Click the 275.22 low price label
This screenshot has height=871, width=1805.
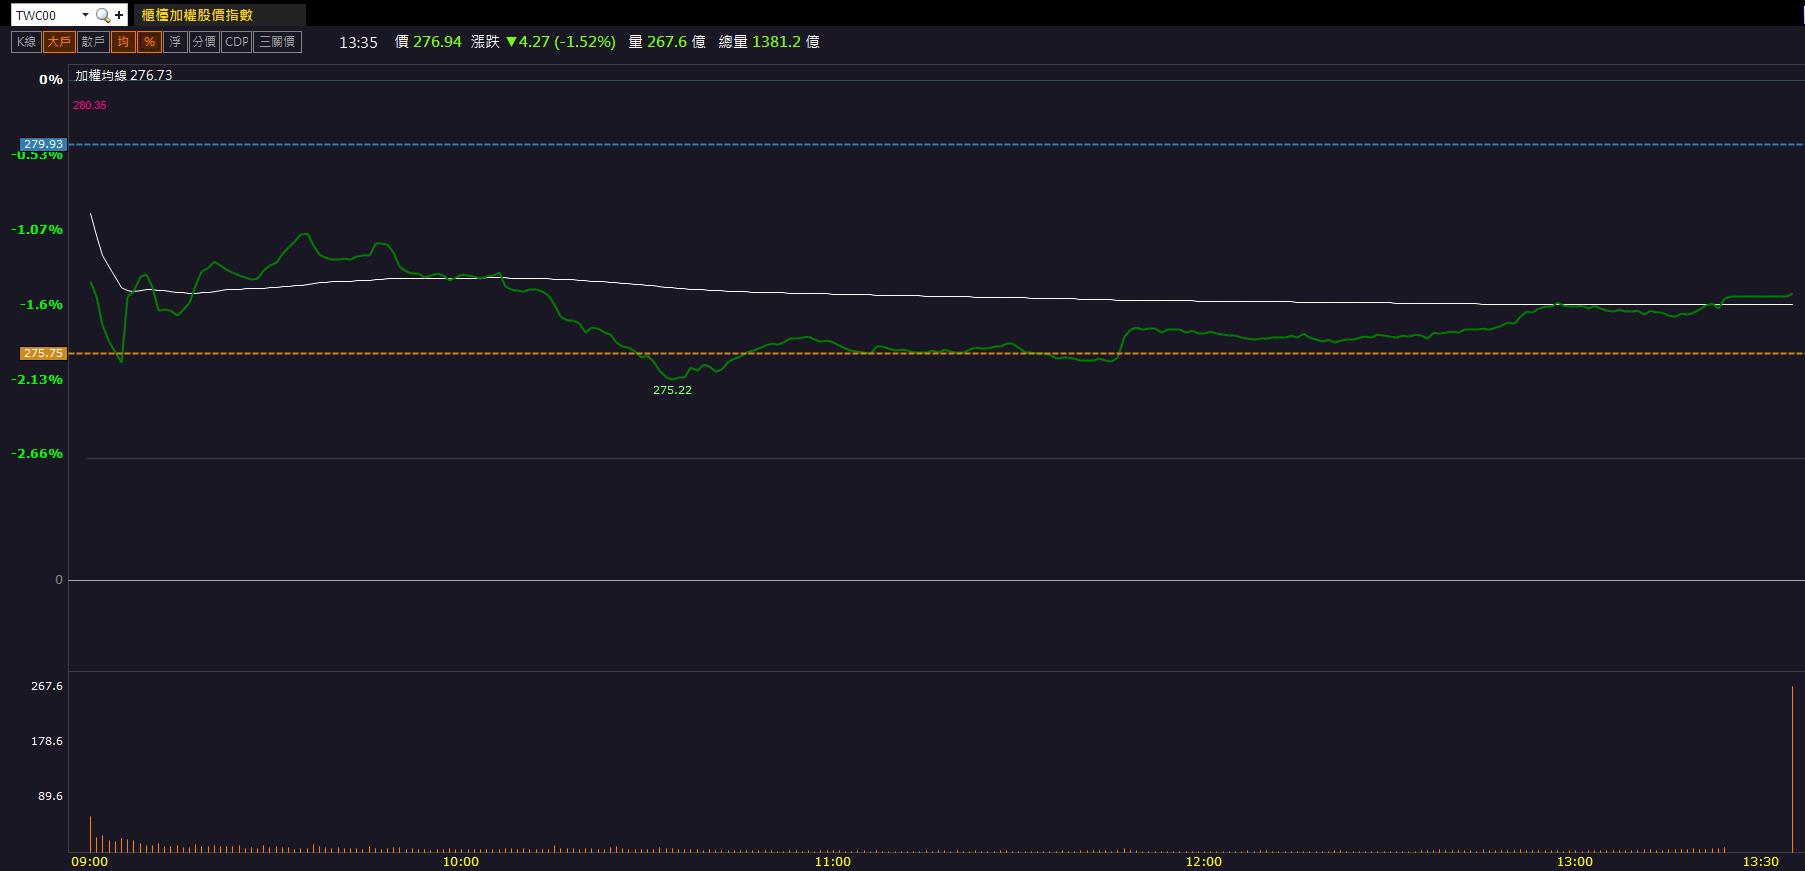(672, 390)
